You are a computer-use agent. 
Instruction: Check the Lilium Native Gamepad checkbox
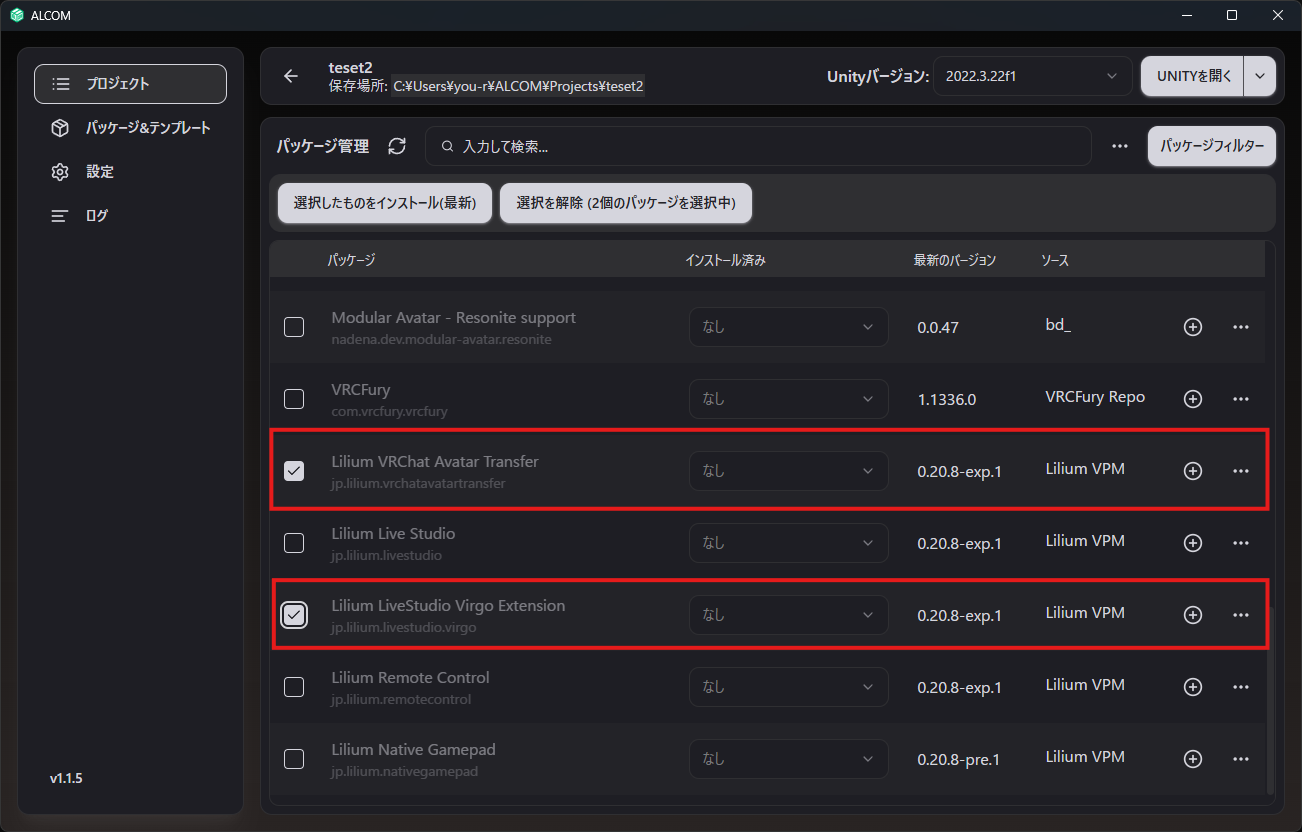[294, 759]
